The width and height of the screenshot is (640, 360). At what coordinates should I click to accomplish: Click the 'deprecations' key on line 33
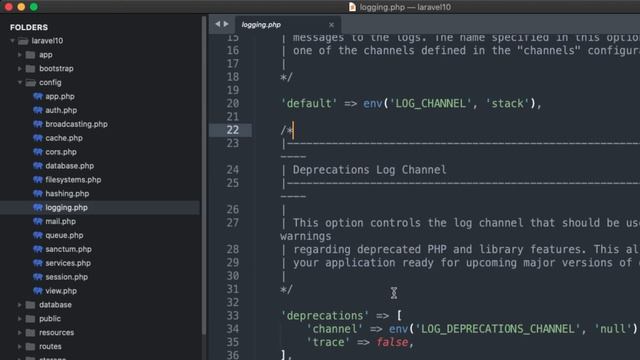point(324,316)
